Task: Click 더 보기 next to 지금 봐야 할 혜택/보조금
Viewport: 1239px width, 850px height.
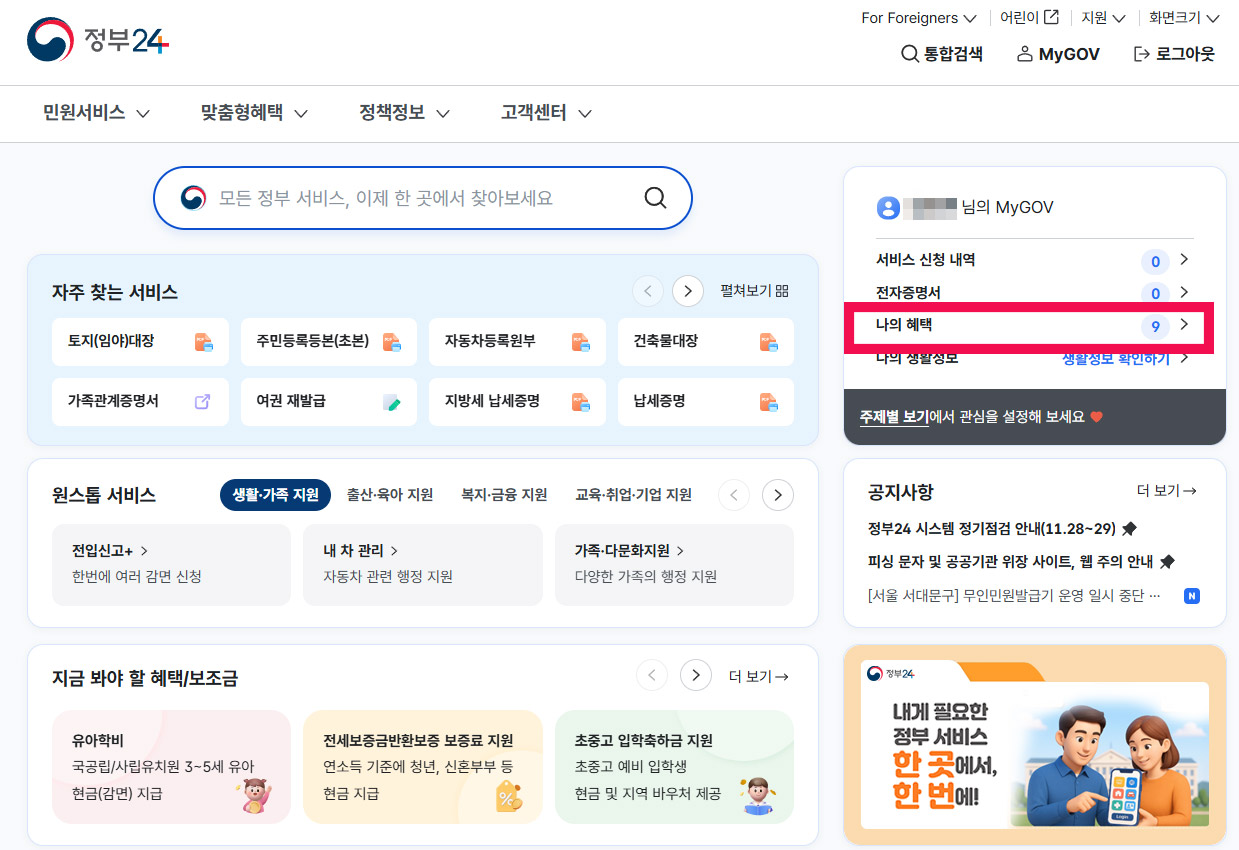Action: 758,675
